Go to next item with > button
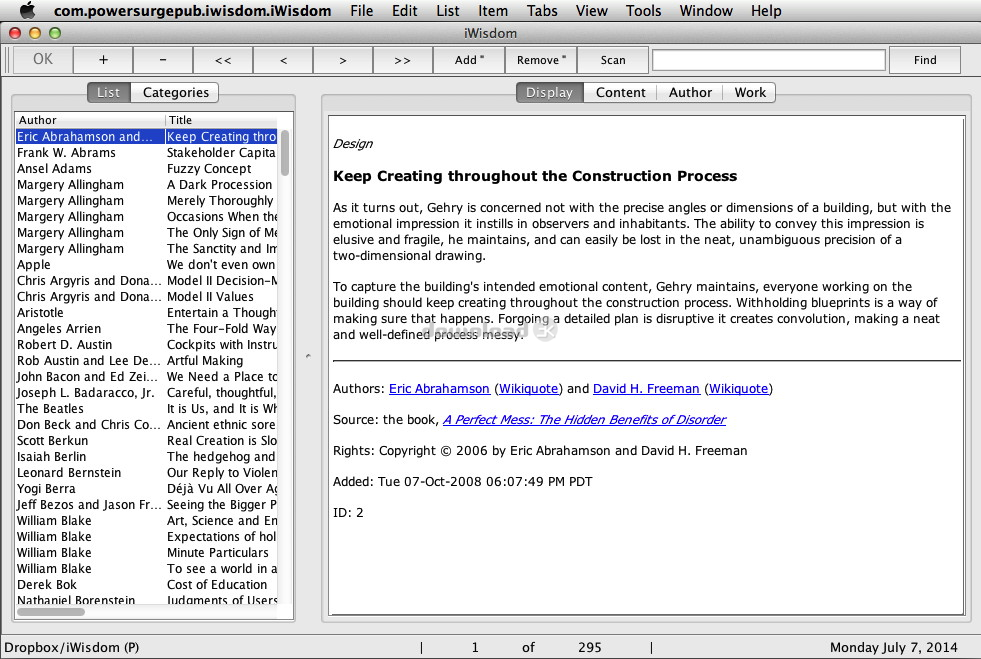Image resolution: width=981 pixels, height=659 pixels. pos(343,60)
